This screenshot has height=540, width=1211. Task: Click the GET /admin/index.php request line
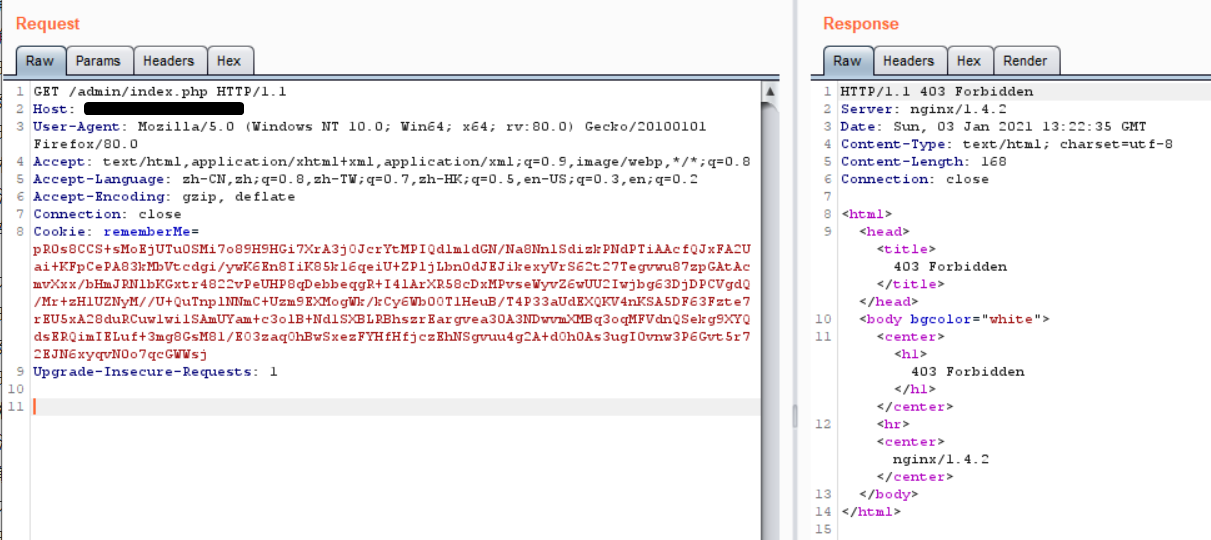tap(160, 91)
